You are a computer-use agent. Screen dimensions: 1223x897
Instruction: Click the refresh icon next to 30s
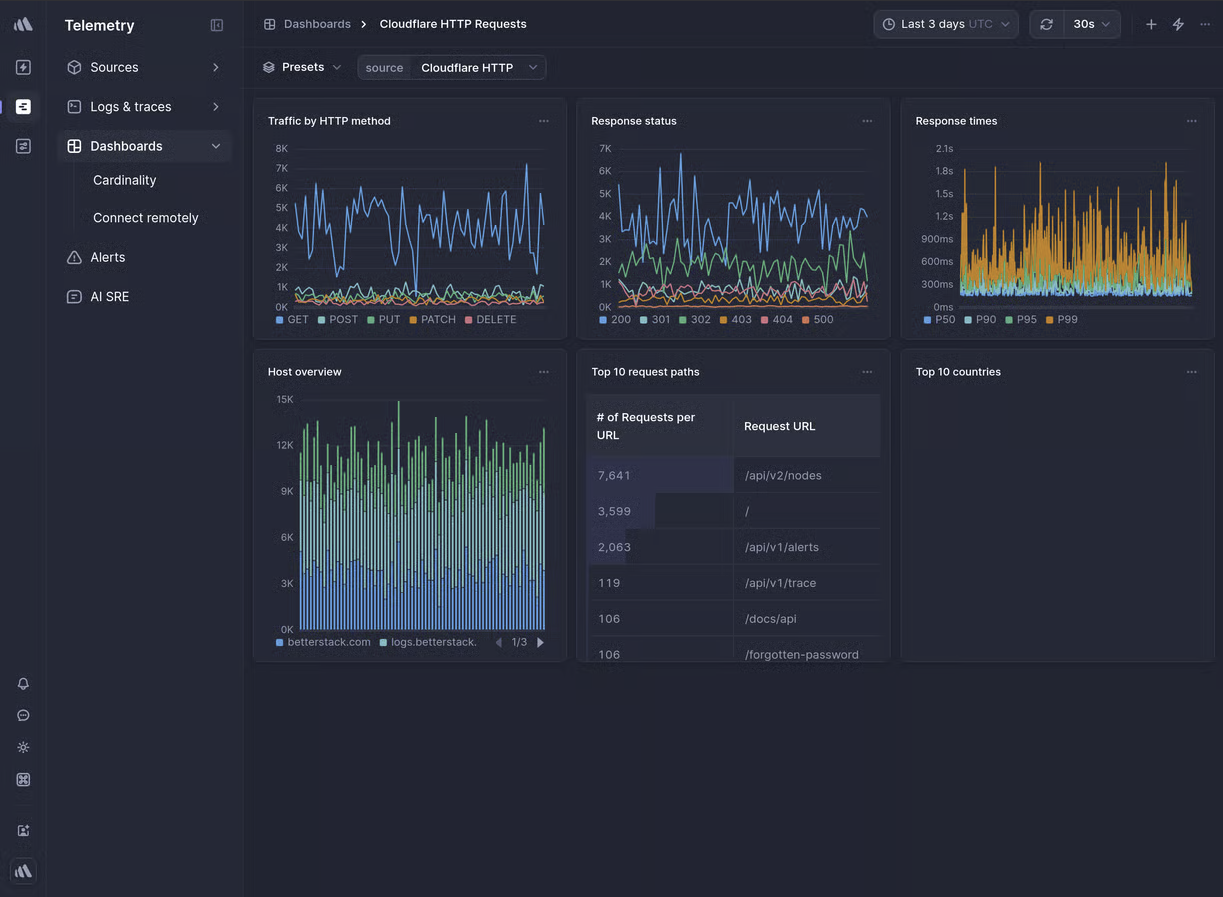1046,23
